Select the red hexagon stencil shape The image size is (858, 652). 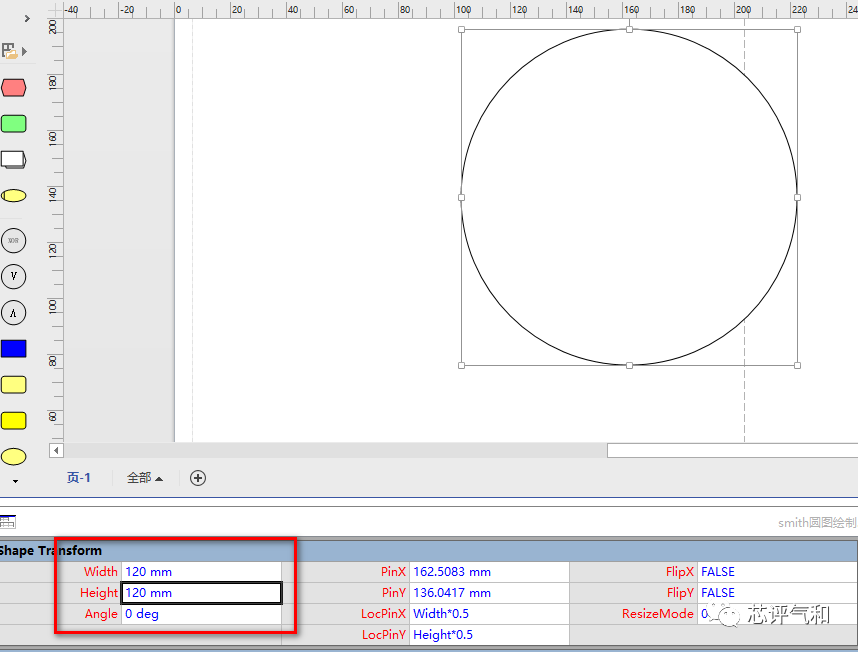[14, 88]
